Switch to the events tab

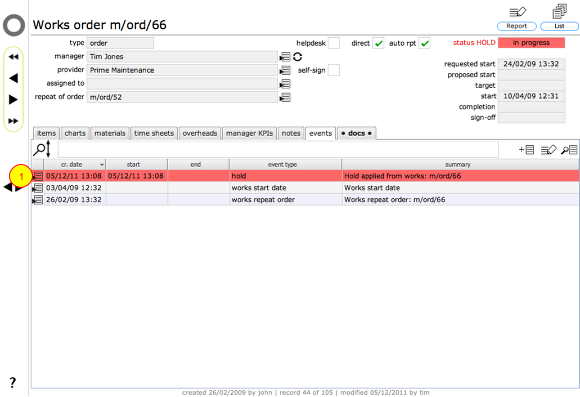[x=320, y=133]
